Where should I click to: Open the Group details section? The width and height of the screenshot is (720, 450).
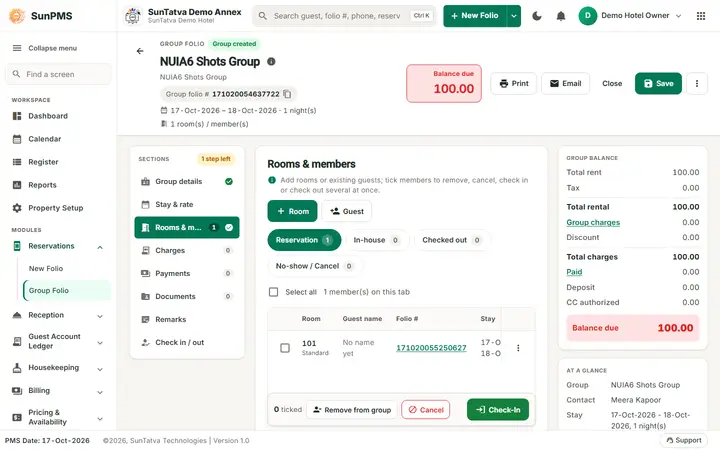(187, 181)
